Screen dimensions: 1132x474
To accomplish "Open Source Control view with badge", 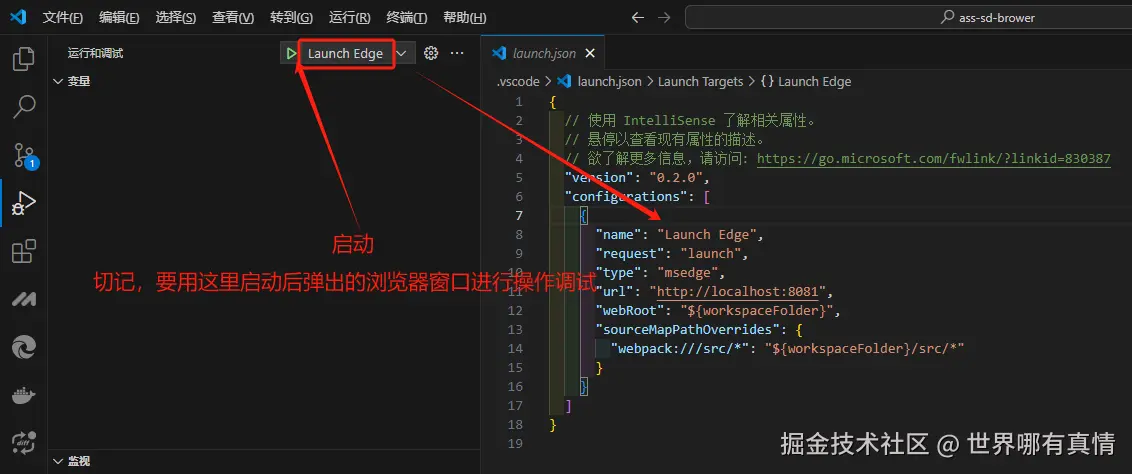I will (24, 155).
